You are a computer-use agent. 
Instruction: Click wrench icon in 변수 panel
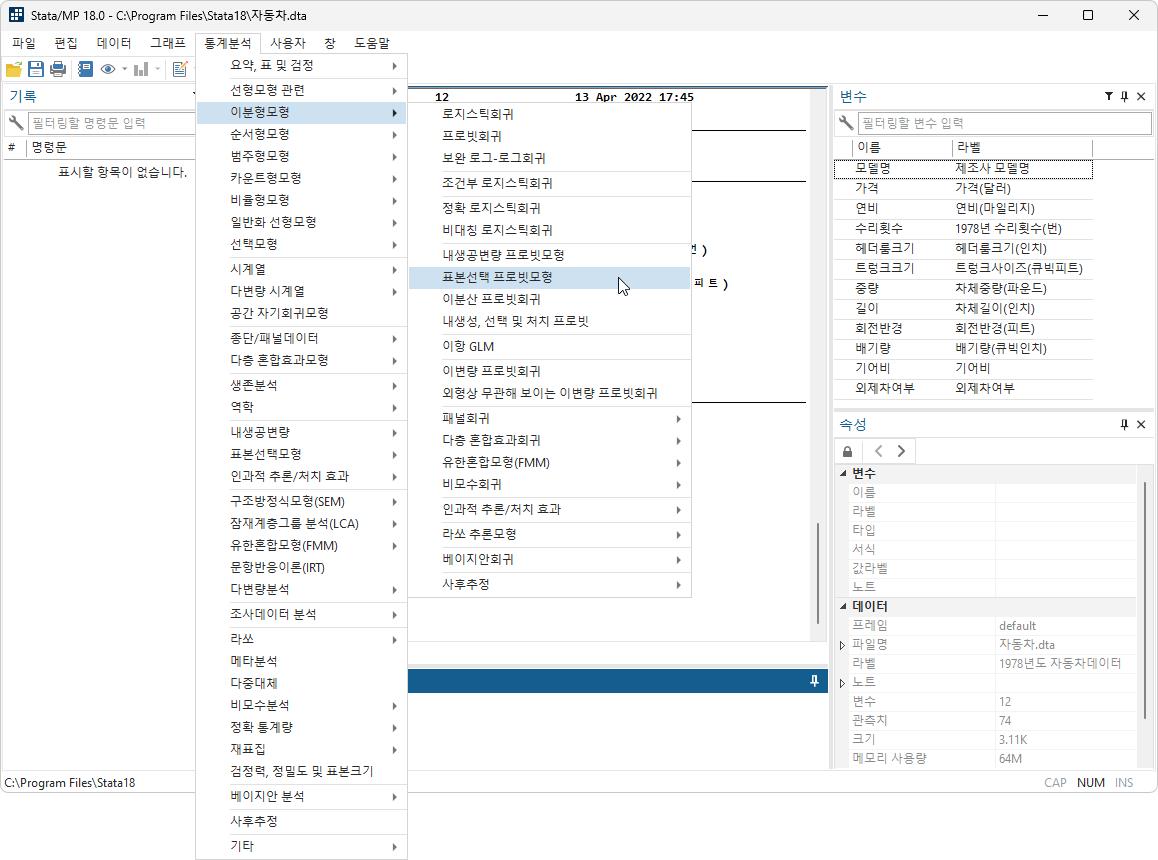click(x=846, y=123)
